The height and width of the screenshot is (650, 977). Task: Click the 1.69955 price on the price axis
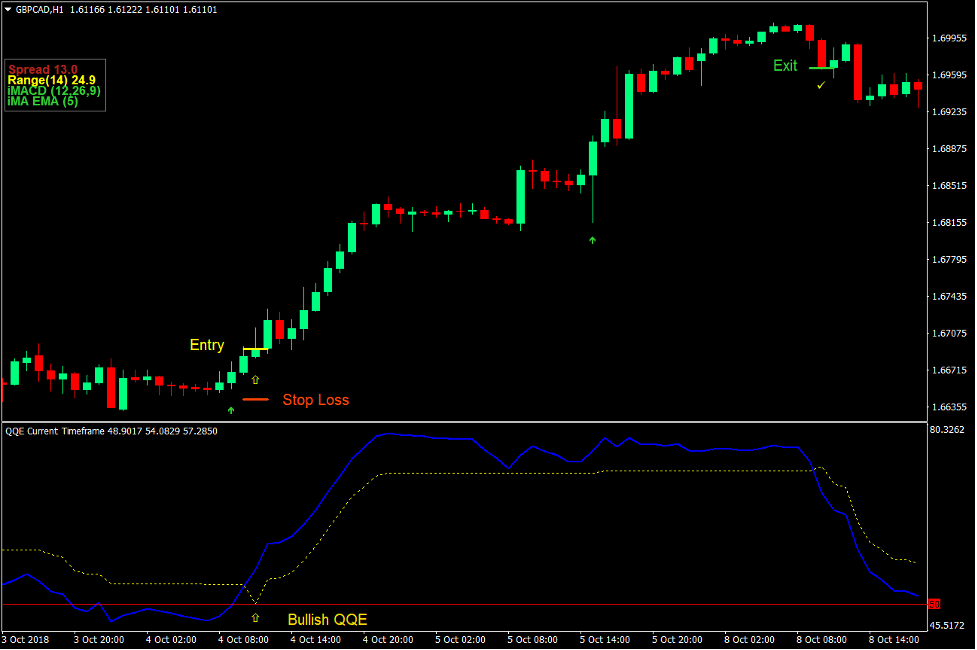click(x=947, y=39)
